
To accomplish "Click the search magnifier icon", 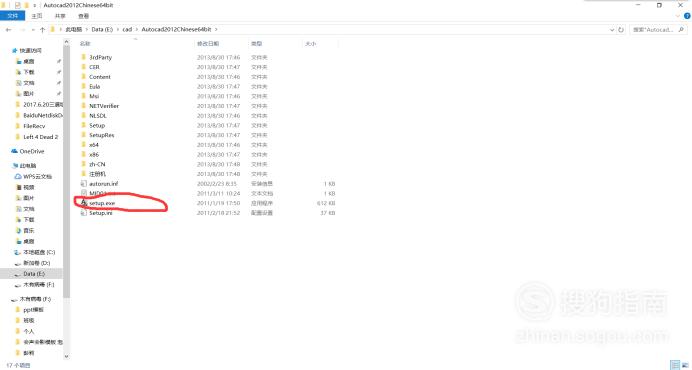I will tap(681, 30).
